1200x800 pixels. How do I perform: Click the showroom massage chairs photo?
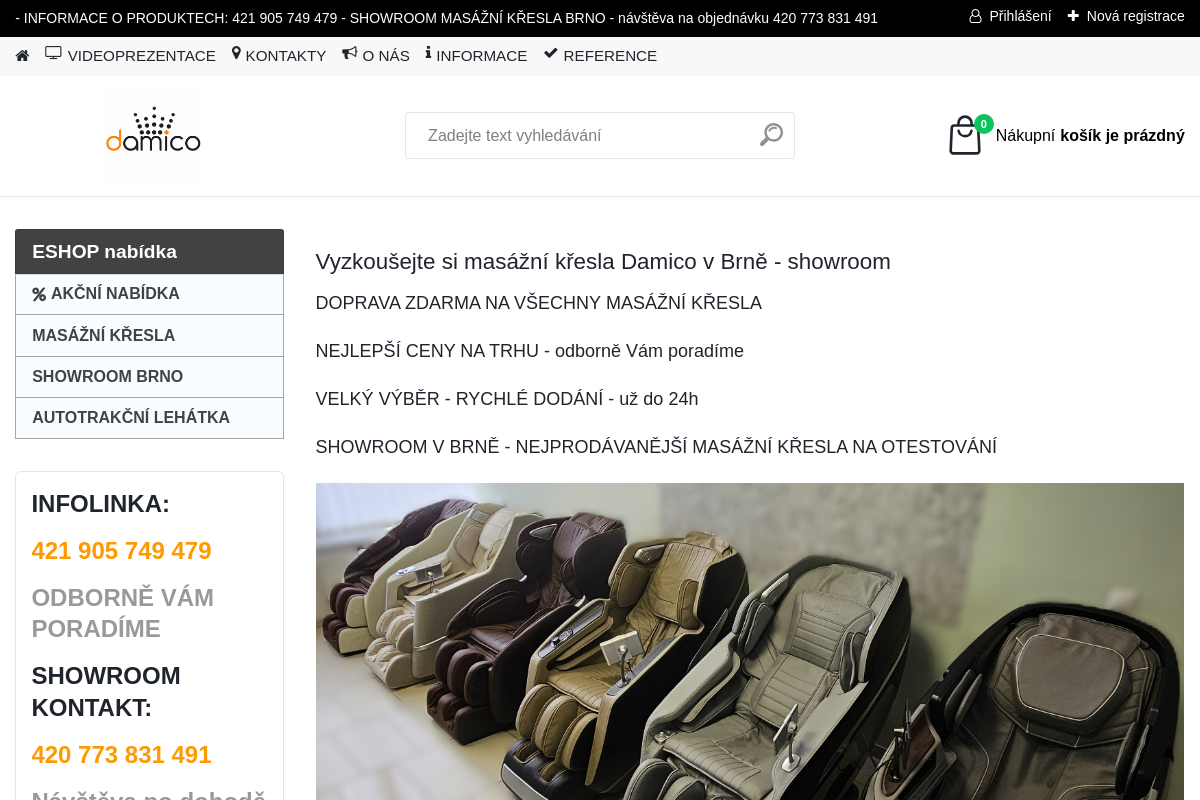click(x=749, y=640)
